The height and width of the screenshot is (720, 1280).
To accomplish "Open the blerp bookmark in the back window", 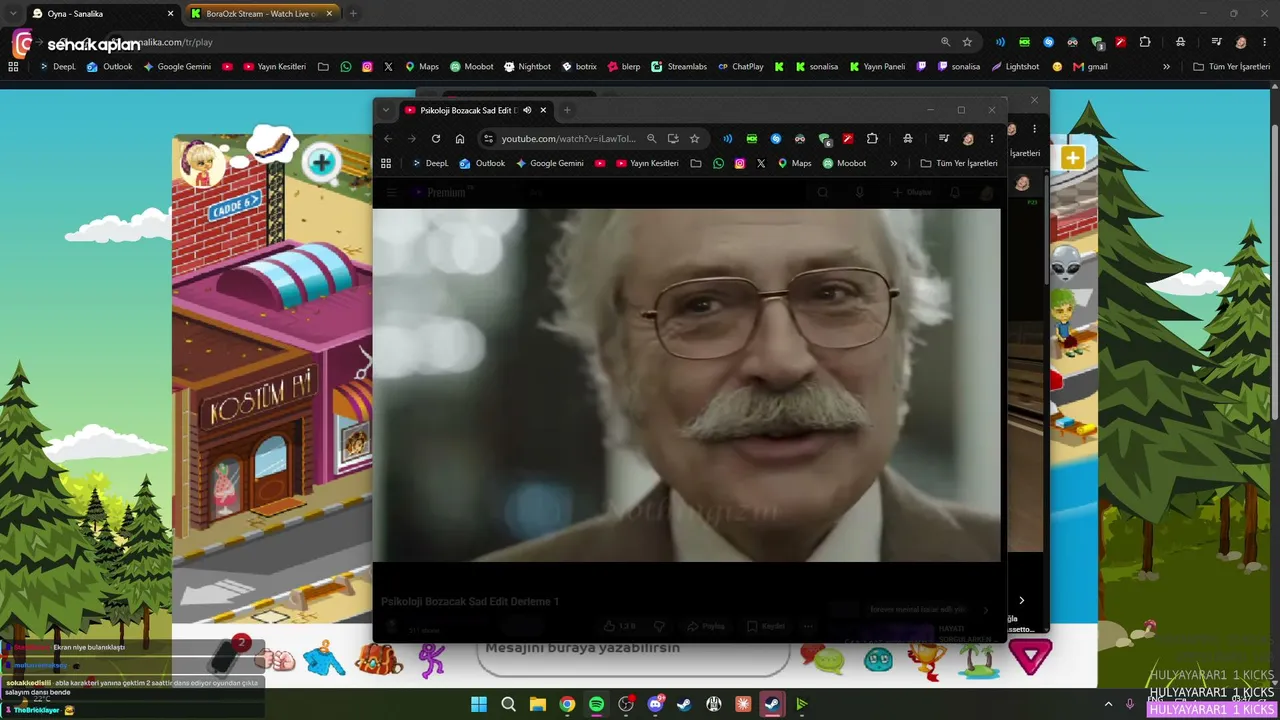I will coord(623,67).
